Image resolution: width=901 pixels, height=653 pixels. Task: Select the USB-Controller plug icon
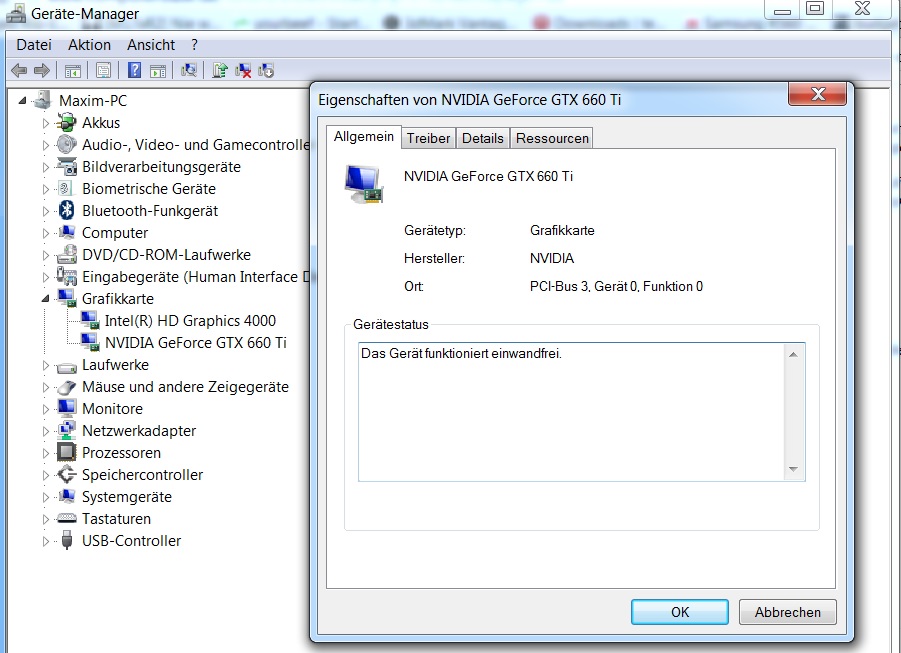(67, 540)
